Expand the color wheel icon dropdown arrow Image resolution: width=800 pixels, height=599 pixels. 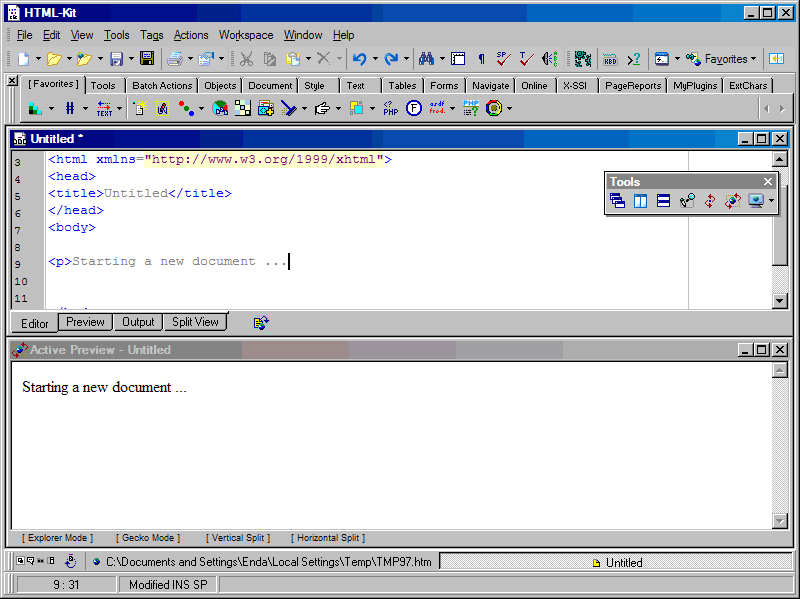tap(509, 108)
